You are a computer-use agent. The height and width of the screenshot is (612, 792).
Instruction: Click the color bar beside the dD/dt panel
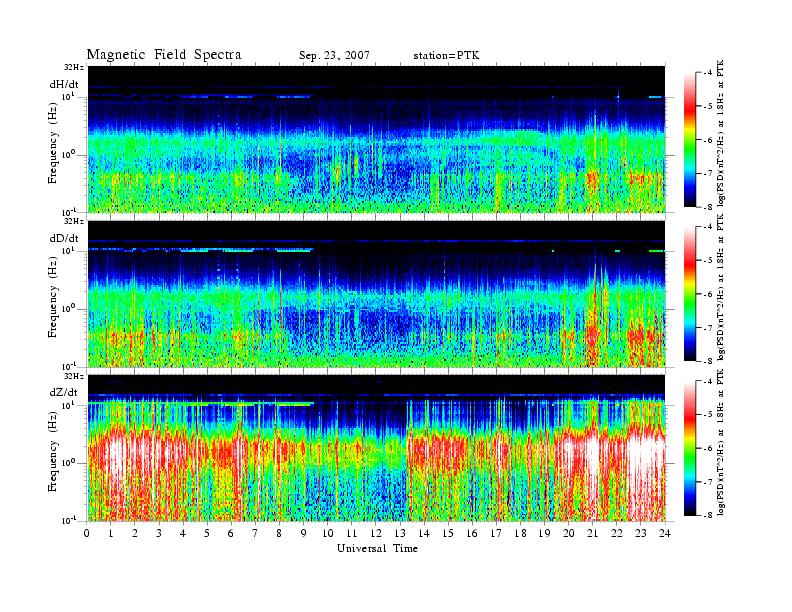[x=689, y=294]
